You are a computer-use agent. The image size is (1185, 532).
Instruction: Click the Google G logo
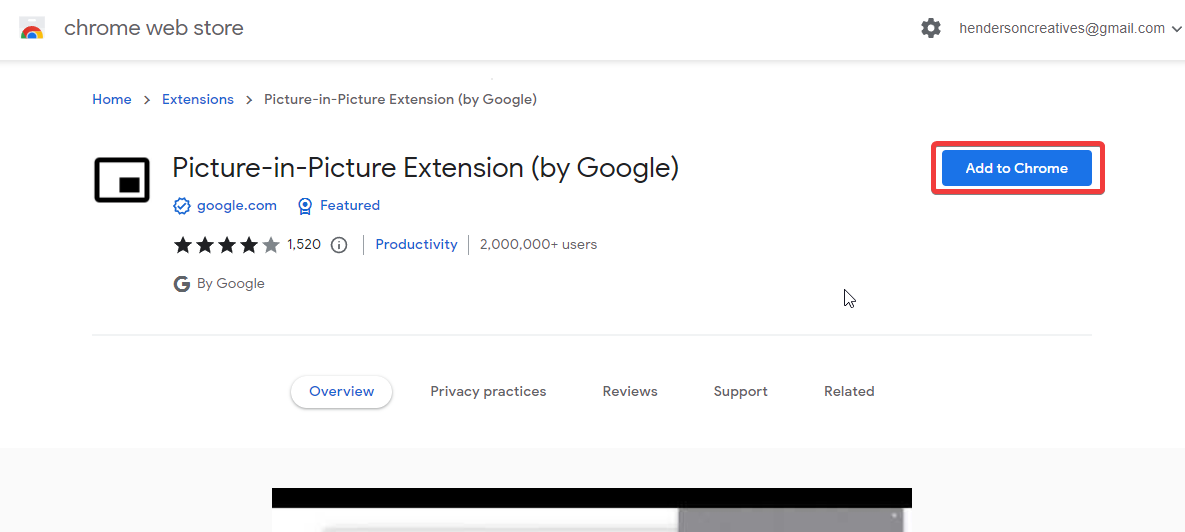[x=182, y=284]
